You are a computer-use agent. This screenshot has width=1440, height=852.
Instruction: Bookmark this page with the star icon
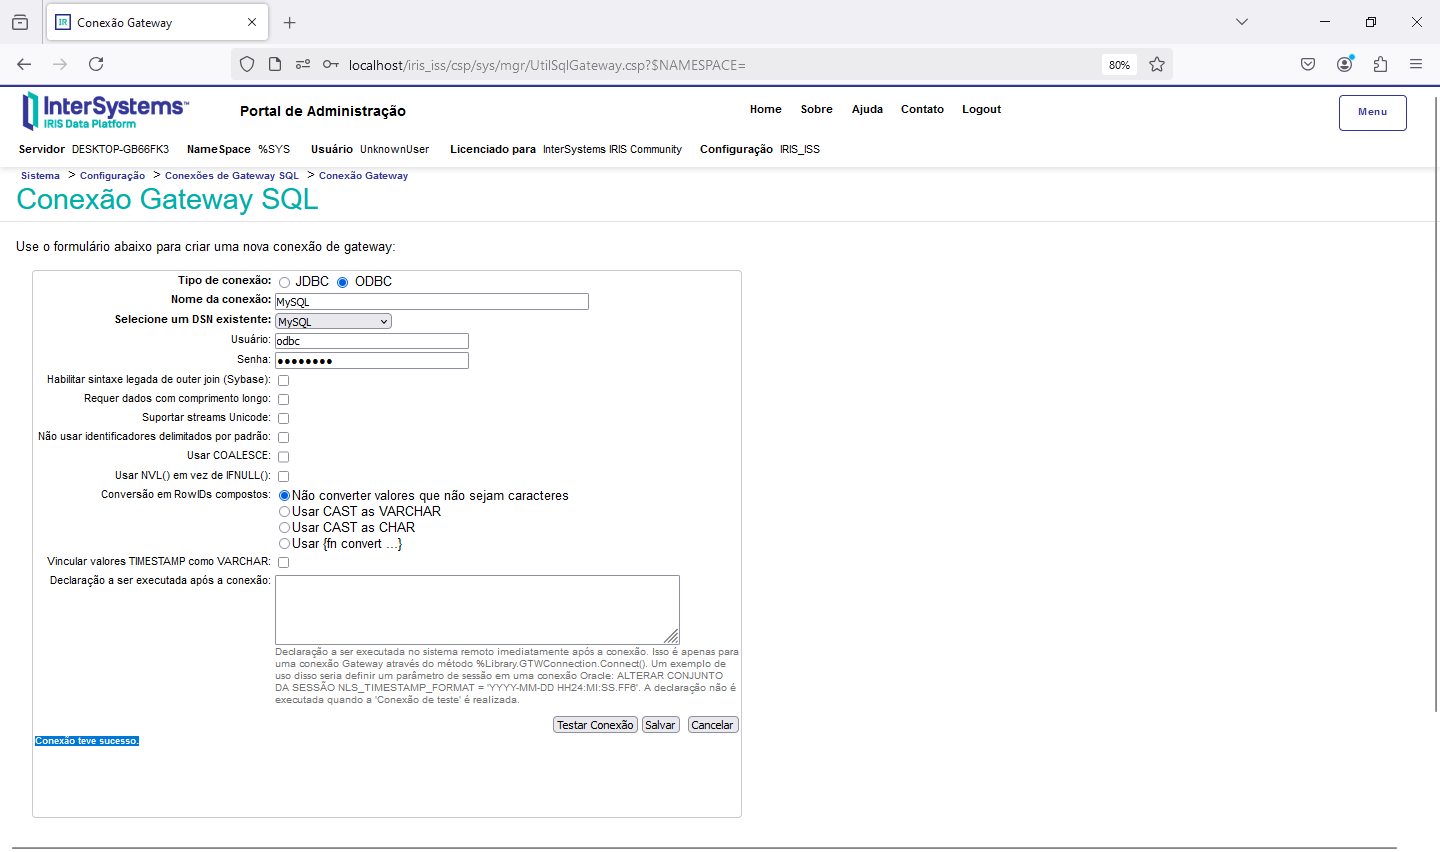click(1157, 64)
